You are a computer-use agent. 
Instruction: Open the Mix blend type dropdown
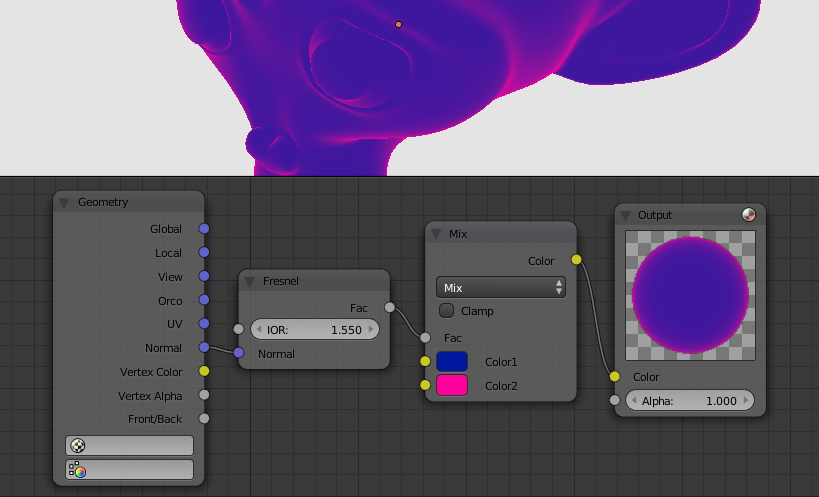500,288
